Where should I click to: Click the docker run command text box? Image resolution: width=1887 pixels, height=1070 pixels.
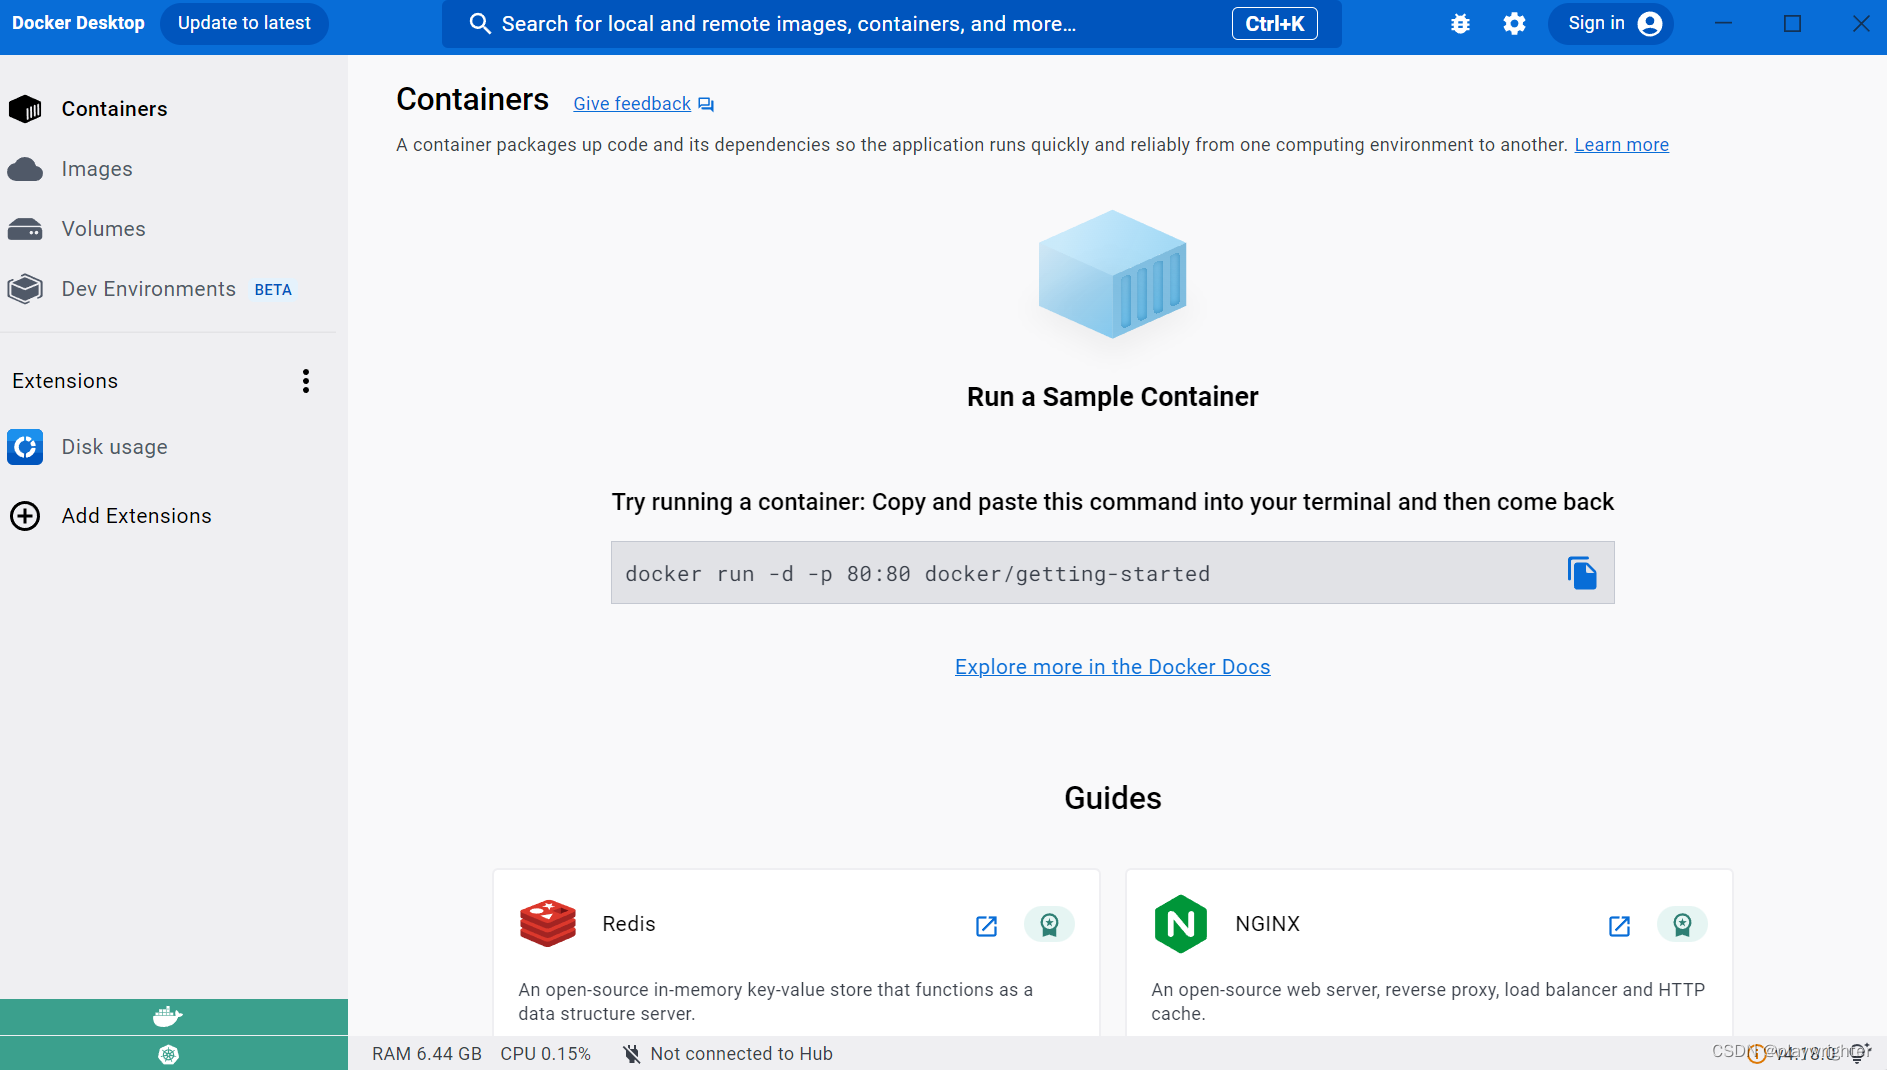tap(1112, 573)
